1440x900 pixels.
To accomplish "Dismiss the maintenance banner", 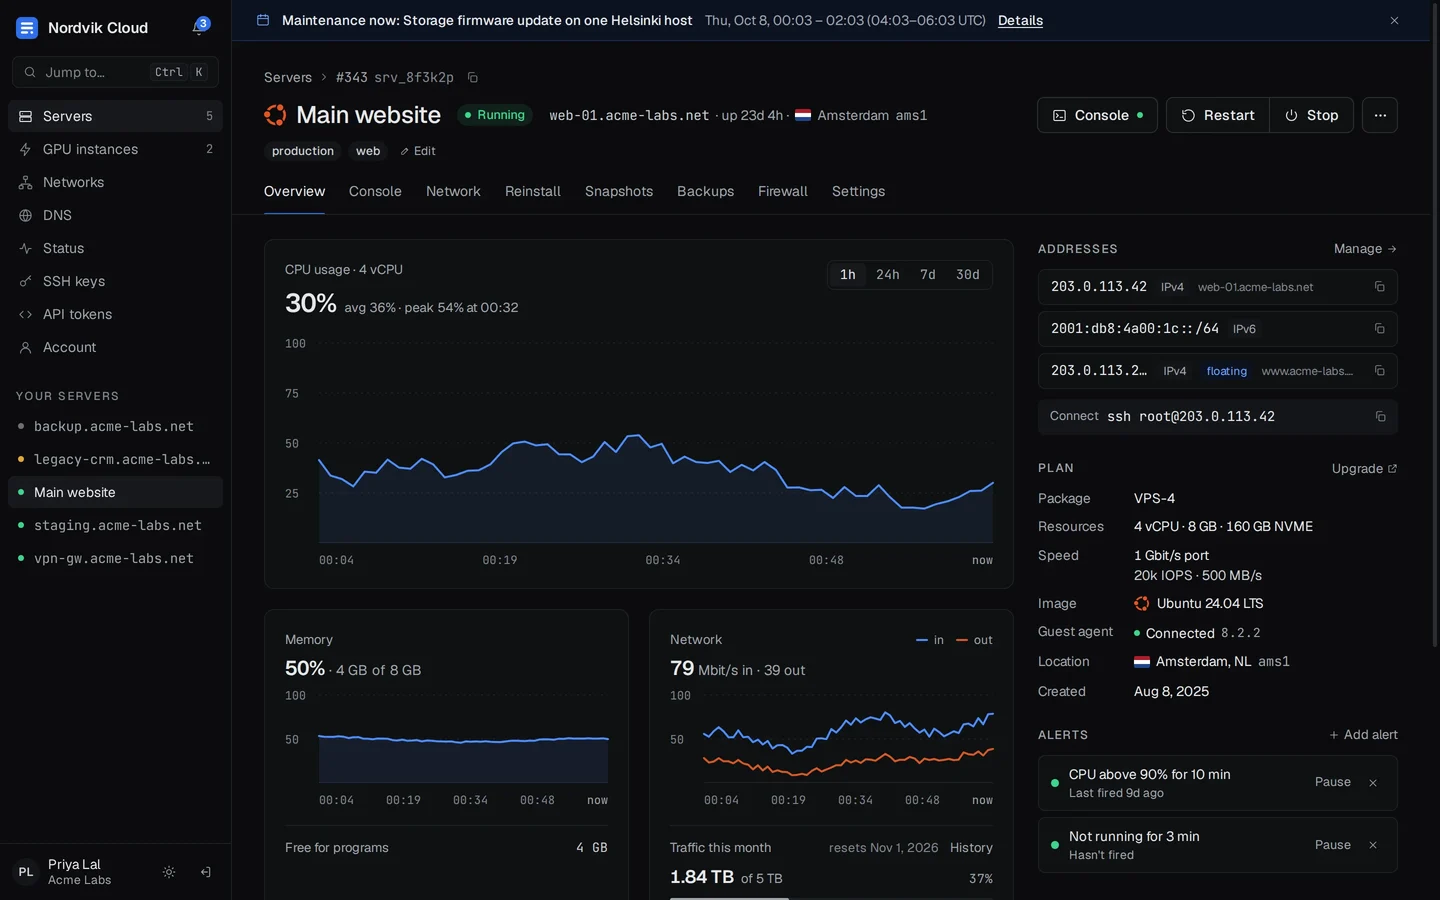I will (x=1394, y=20).
